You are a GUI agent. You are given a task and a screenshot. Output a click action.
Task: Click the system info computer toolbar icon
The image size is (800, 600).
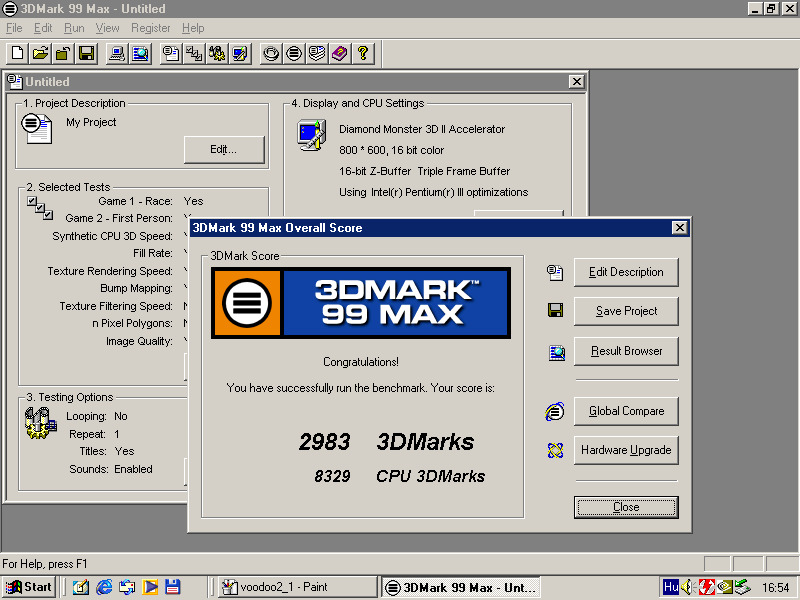117,53
